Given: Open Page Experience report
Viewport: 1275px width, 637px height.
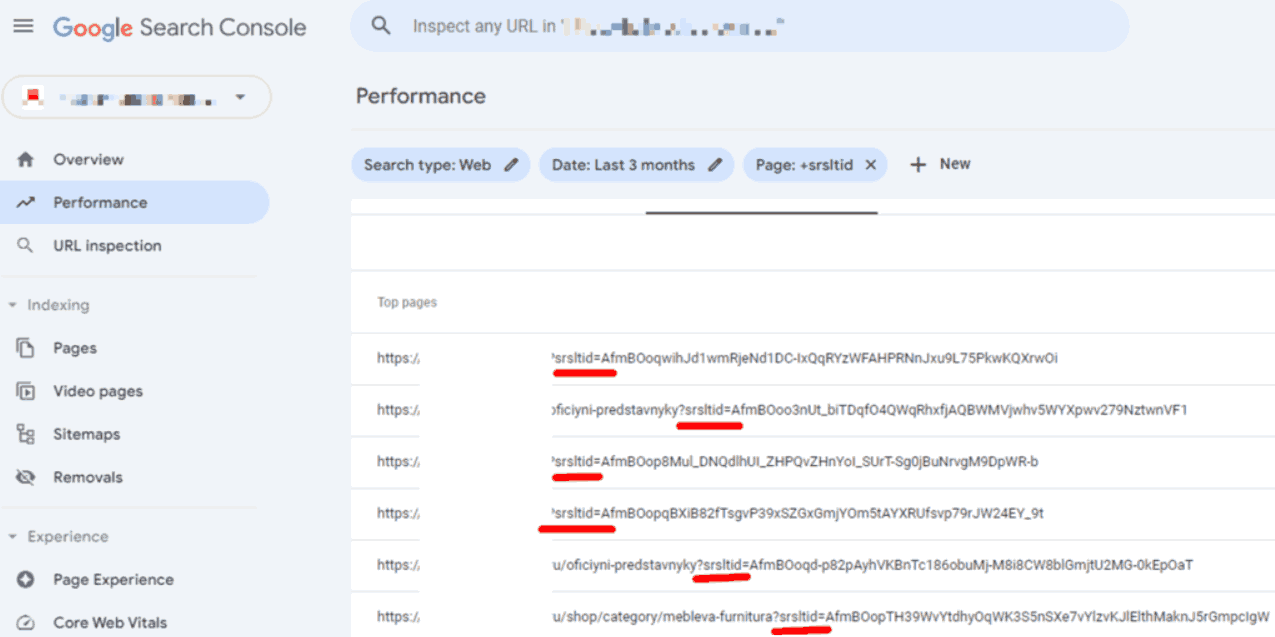Looking at the screenshot, I should pyautogui.click(x=113, y=580).
